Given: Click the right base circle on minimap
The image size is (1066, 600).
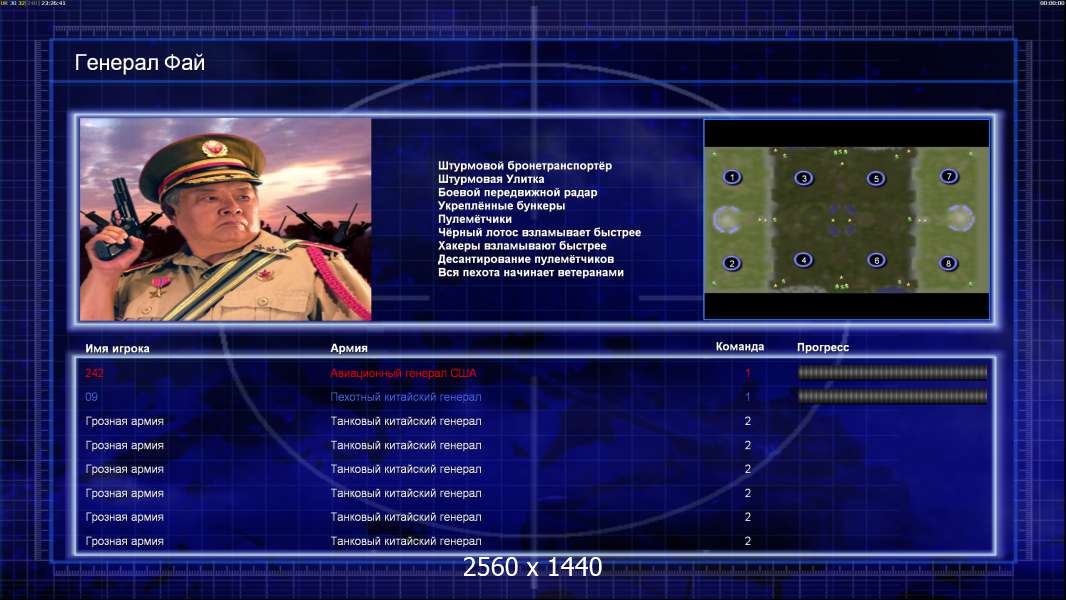Looking at the screenshot, I should (960, 219).
